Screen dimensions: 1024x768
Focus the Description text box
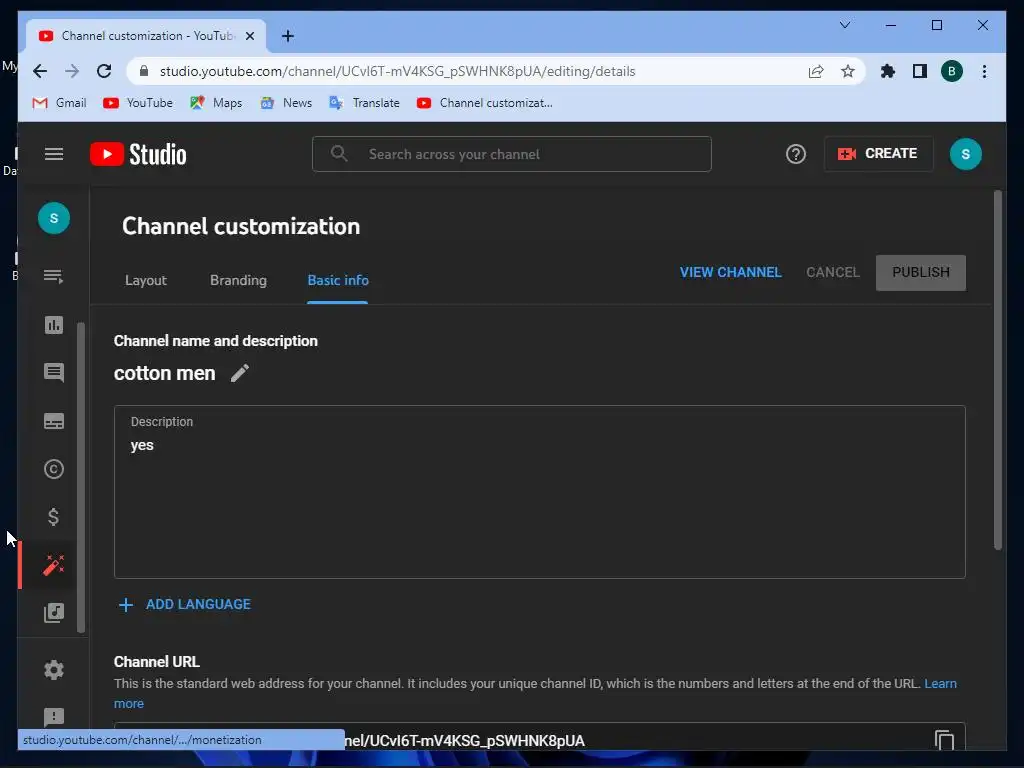click(x=539, y=492)
